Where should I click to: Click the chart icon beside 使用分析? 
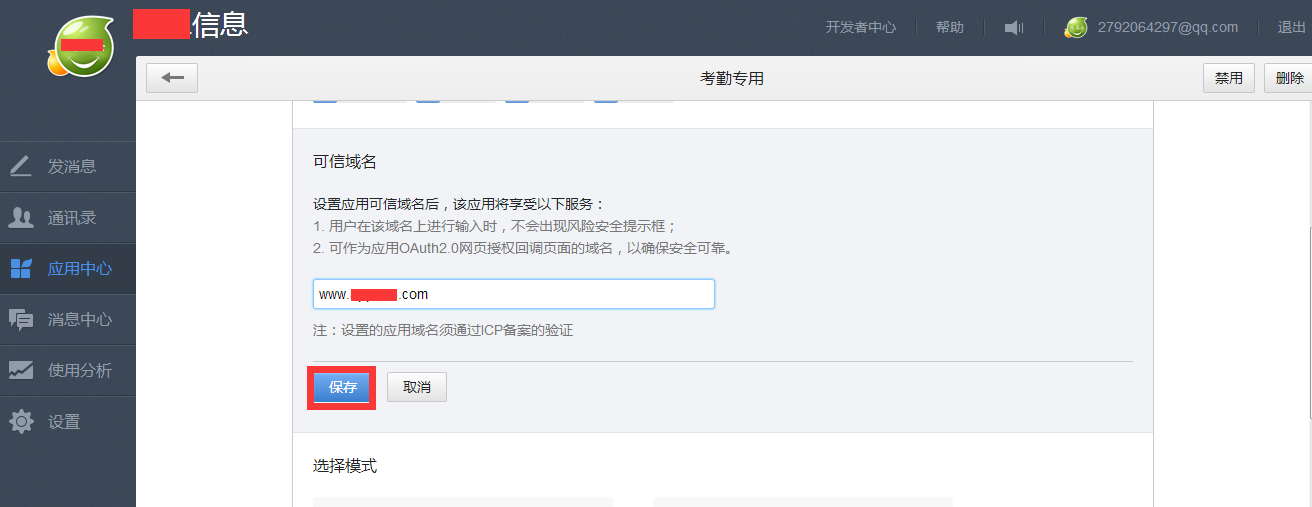tap(21, 370)
